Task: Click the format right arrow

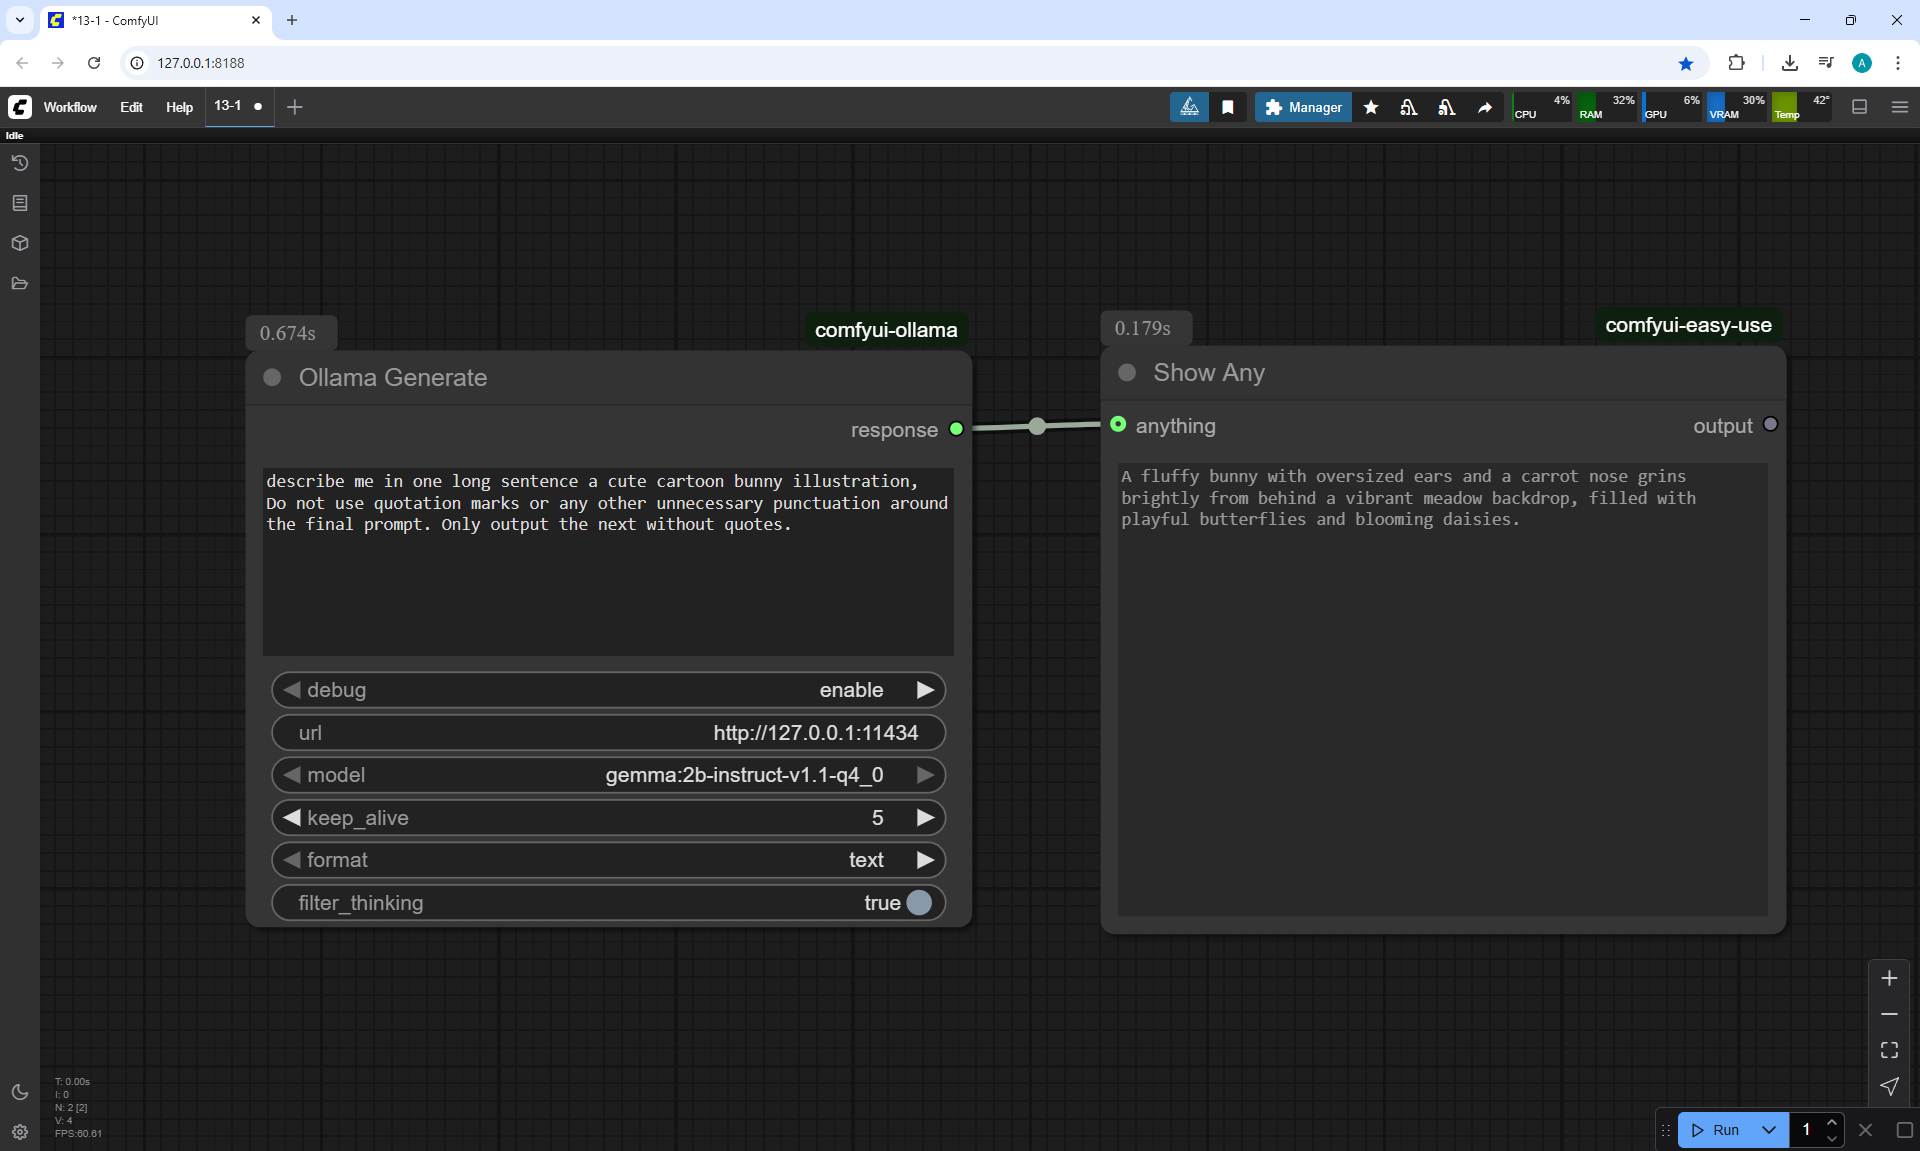Action: 925,860
